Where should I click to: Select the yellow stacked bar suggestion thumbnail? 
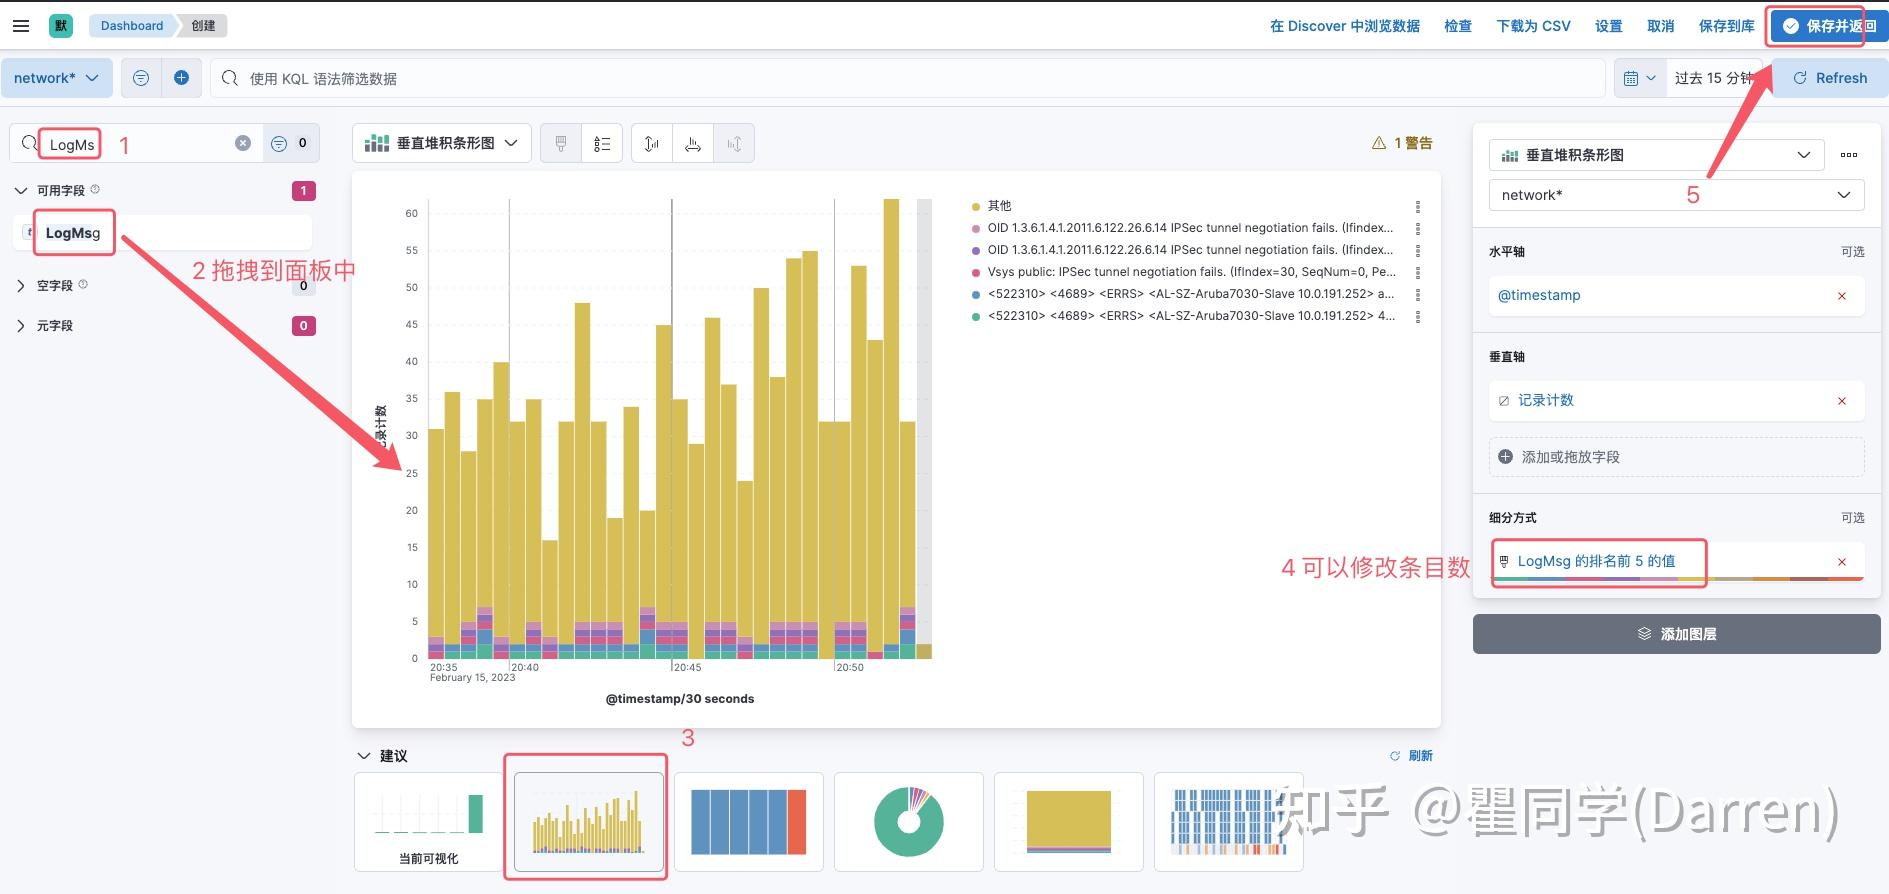coord(589,821)
